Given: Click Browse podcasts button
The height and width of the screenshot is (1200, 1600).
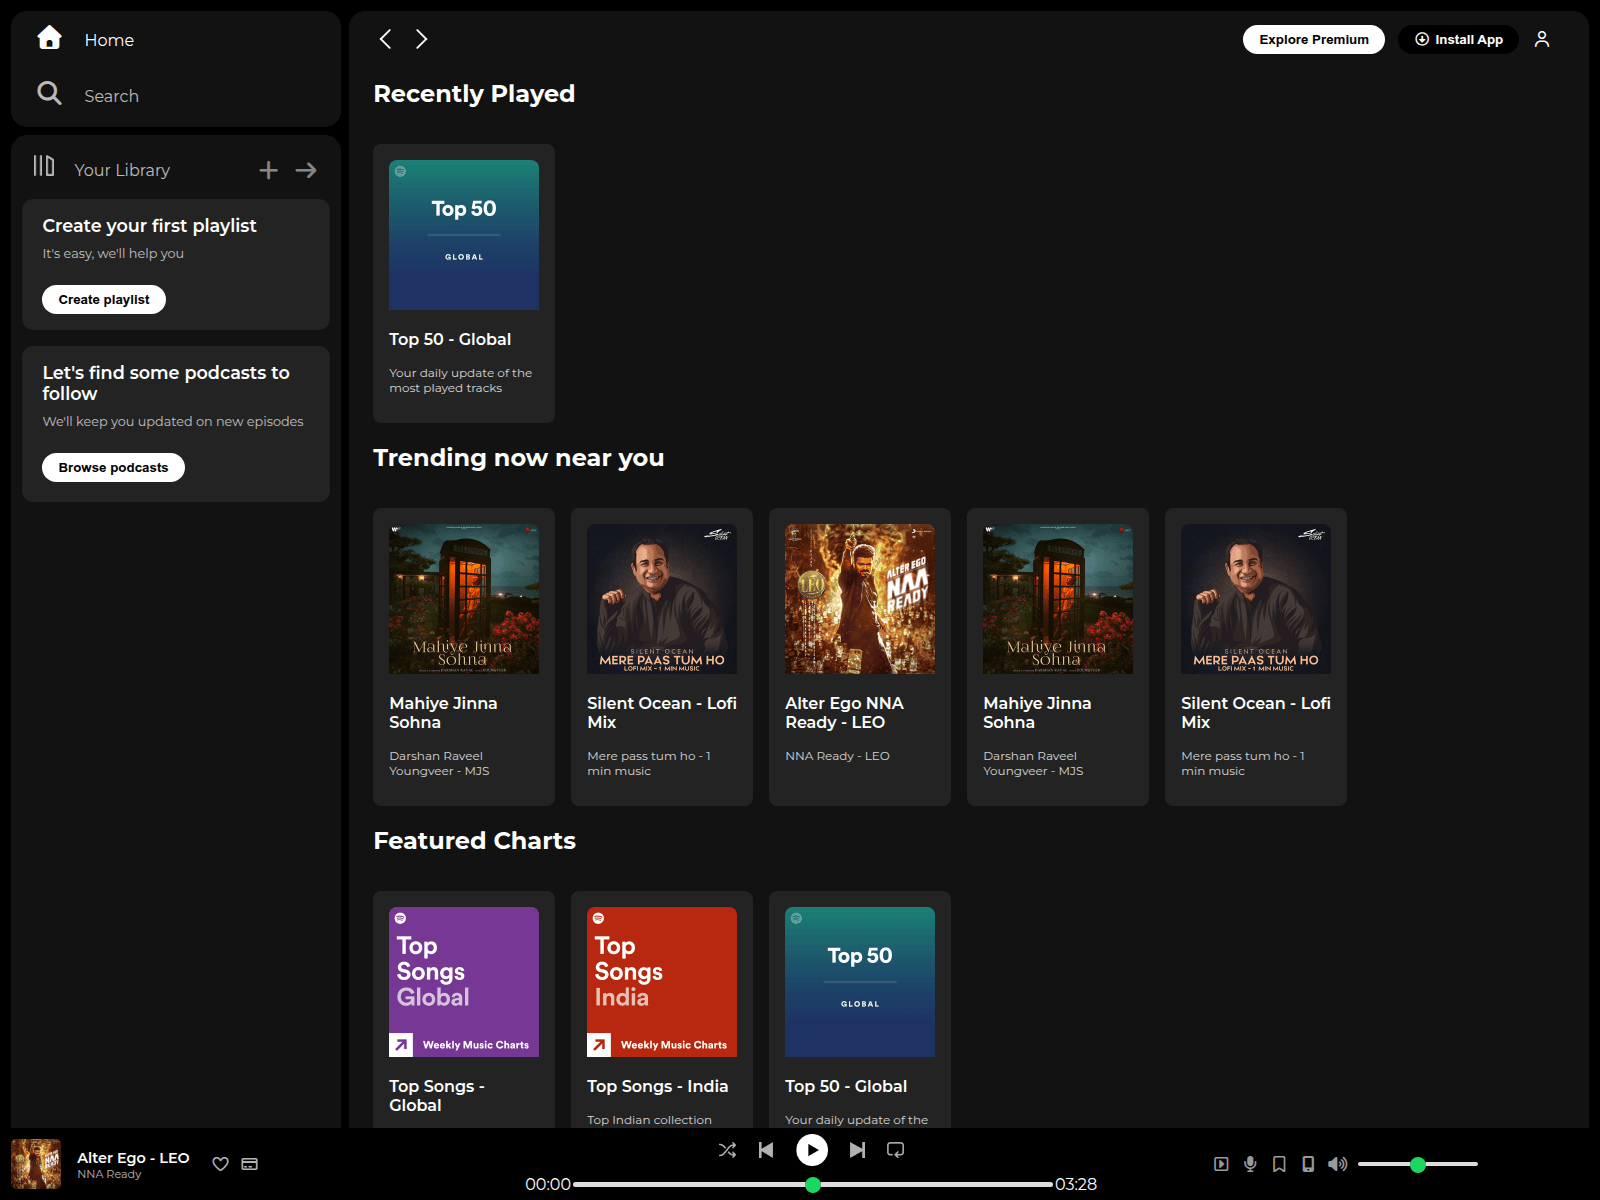Looking at the screenshot, I should [x=113, y=467].
